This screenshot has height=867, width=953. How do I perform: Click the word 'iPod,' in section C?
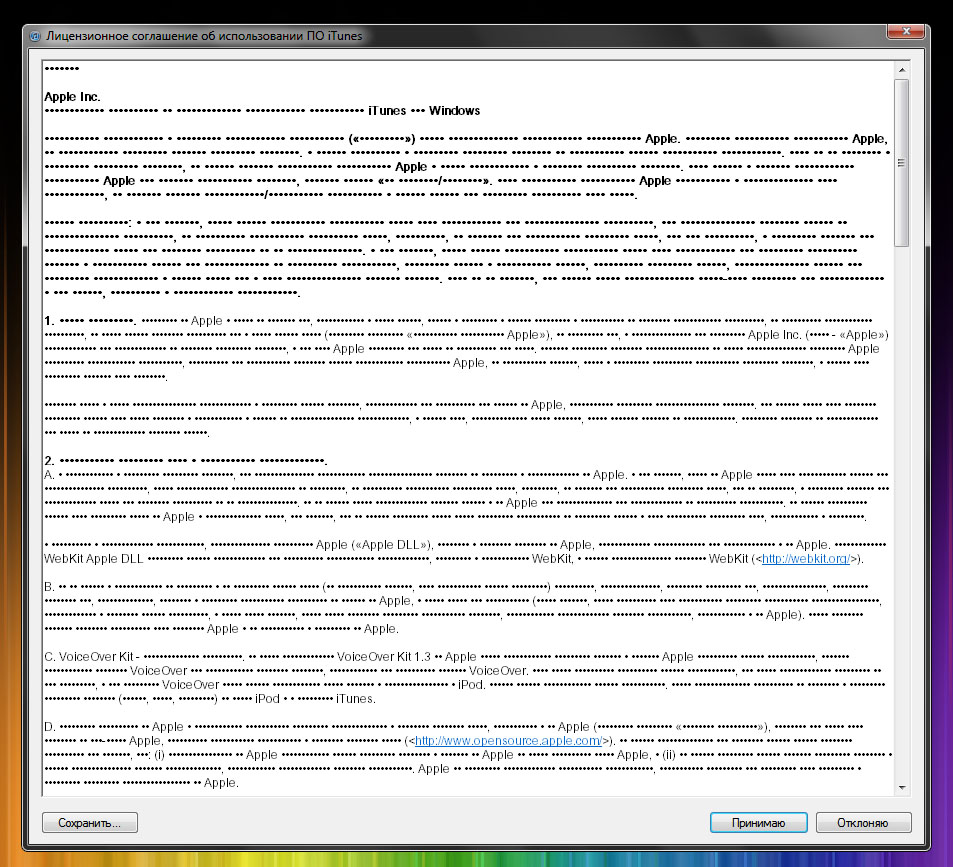[472, 684]
